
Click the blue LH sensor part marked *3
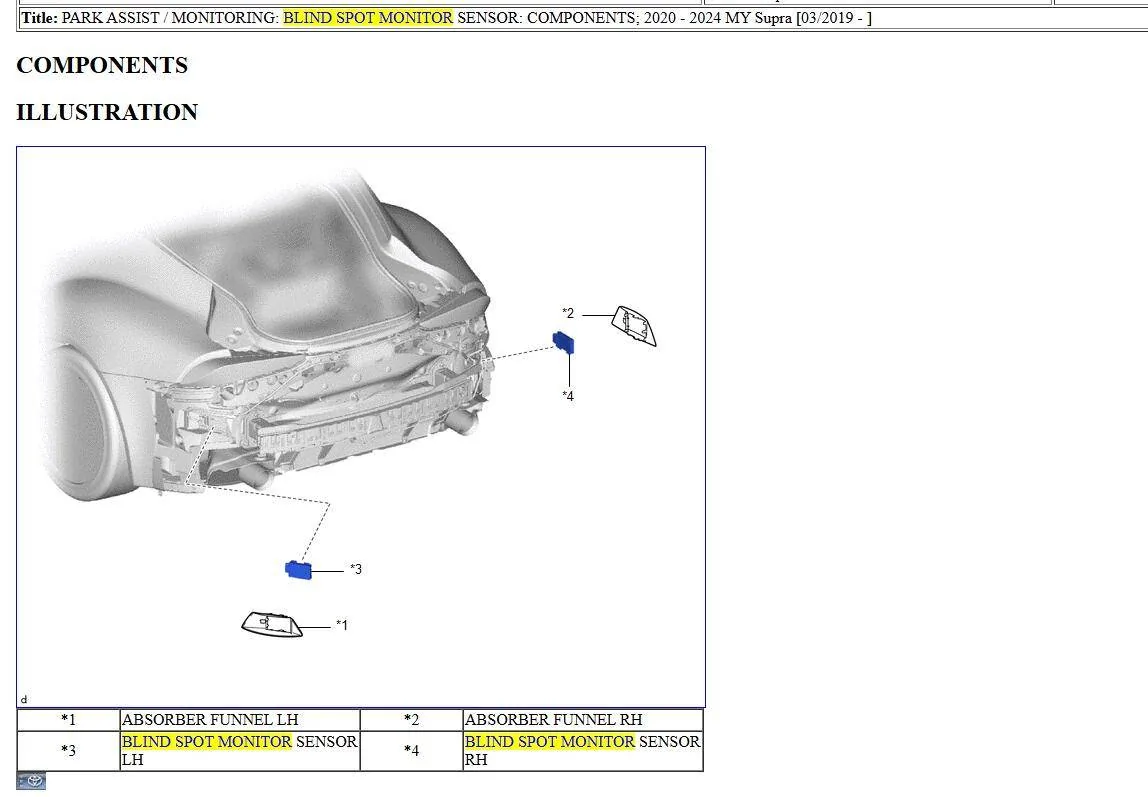298,569
